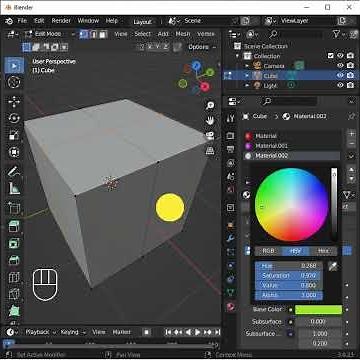Open the viewport Mesh menu
360x360 pixels.
pos(183,34)
